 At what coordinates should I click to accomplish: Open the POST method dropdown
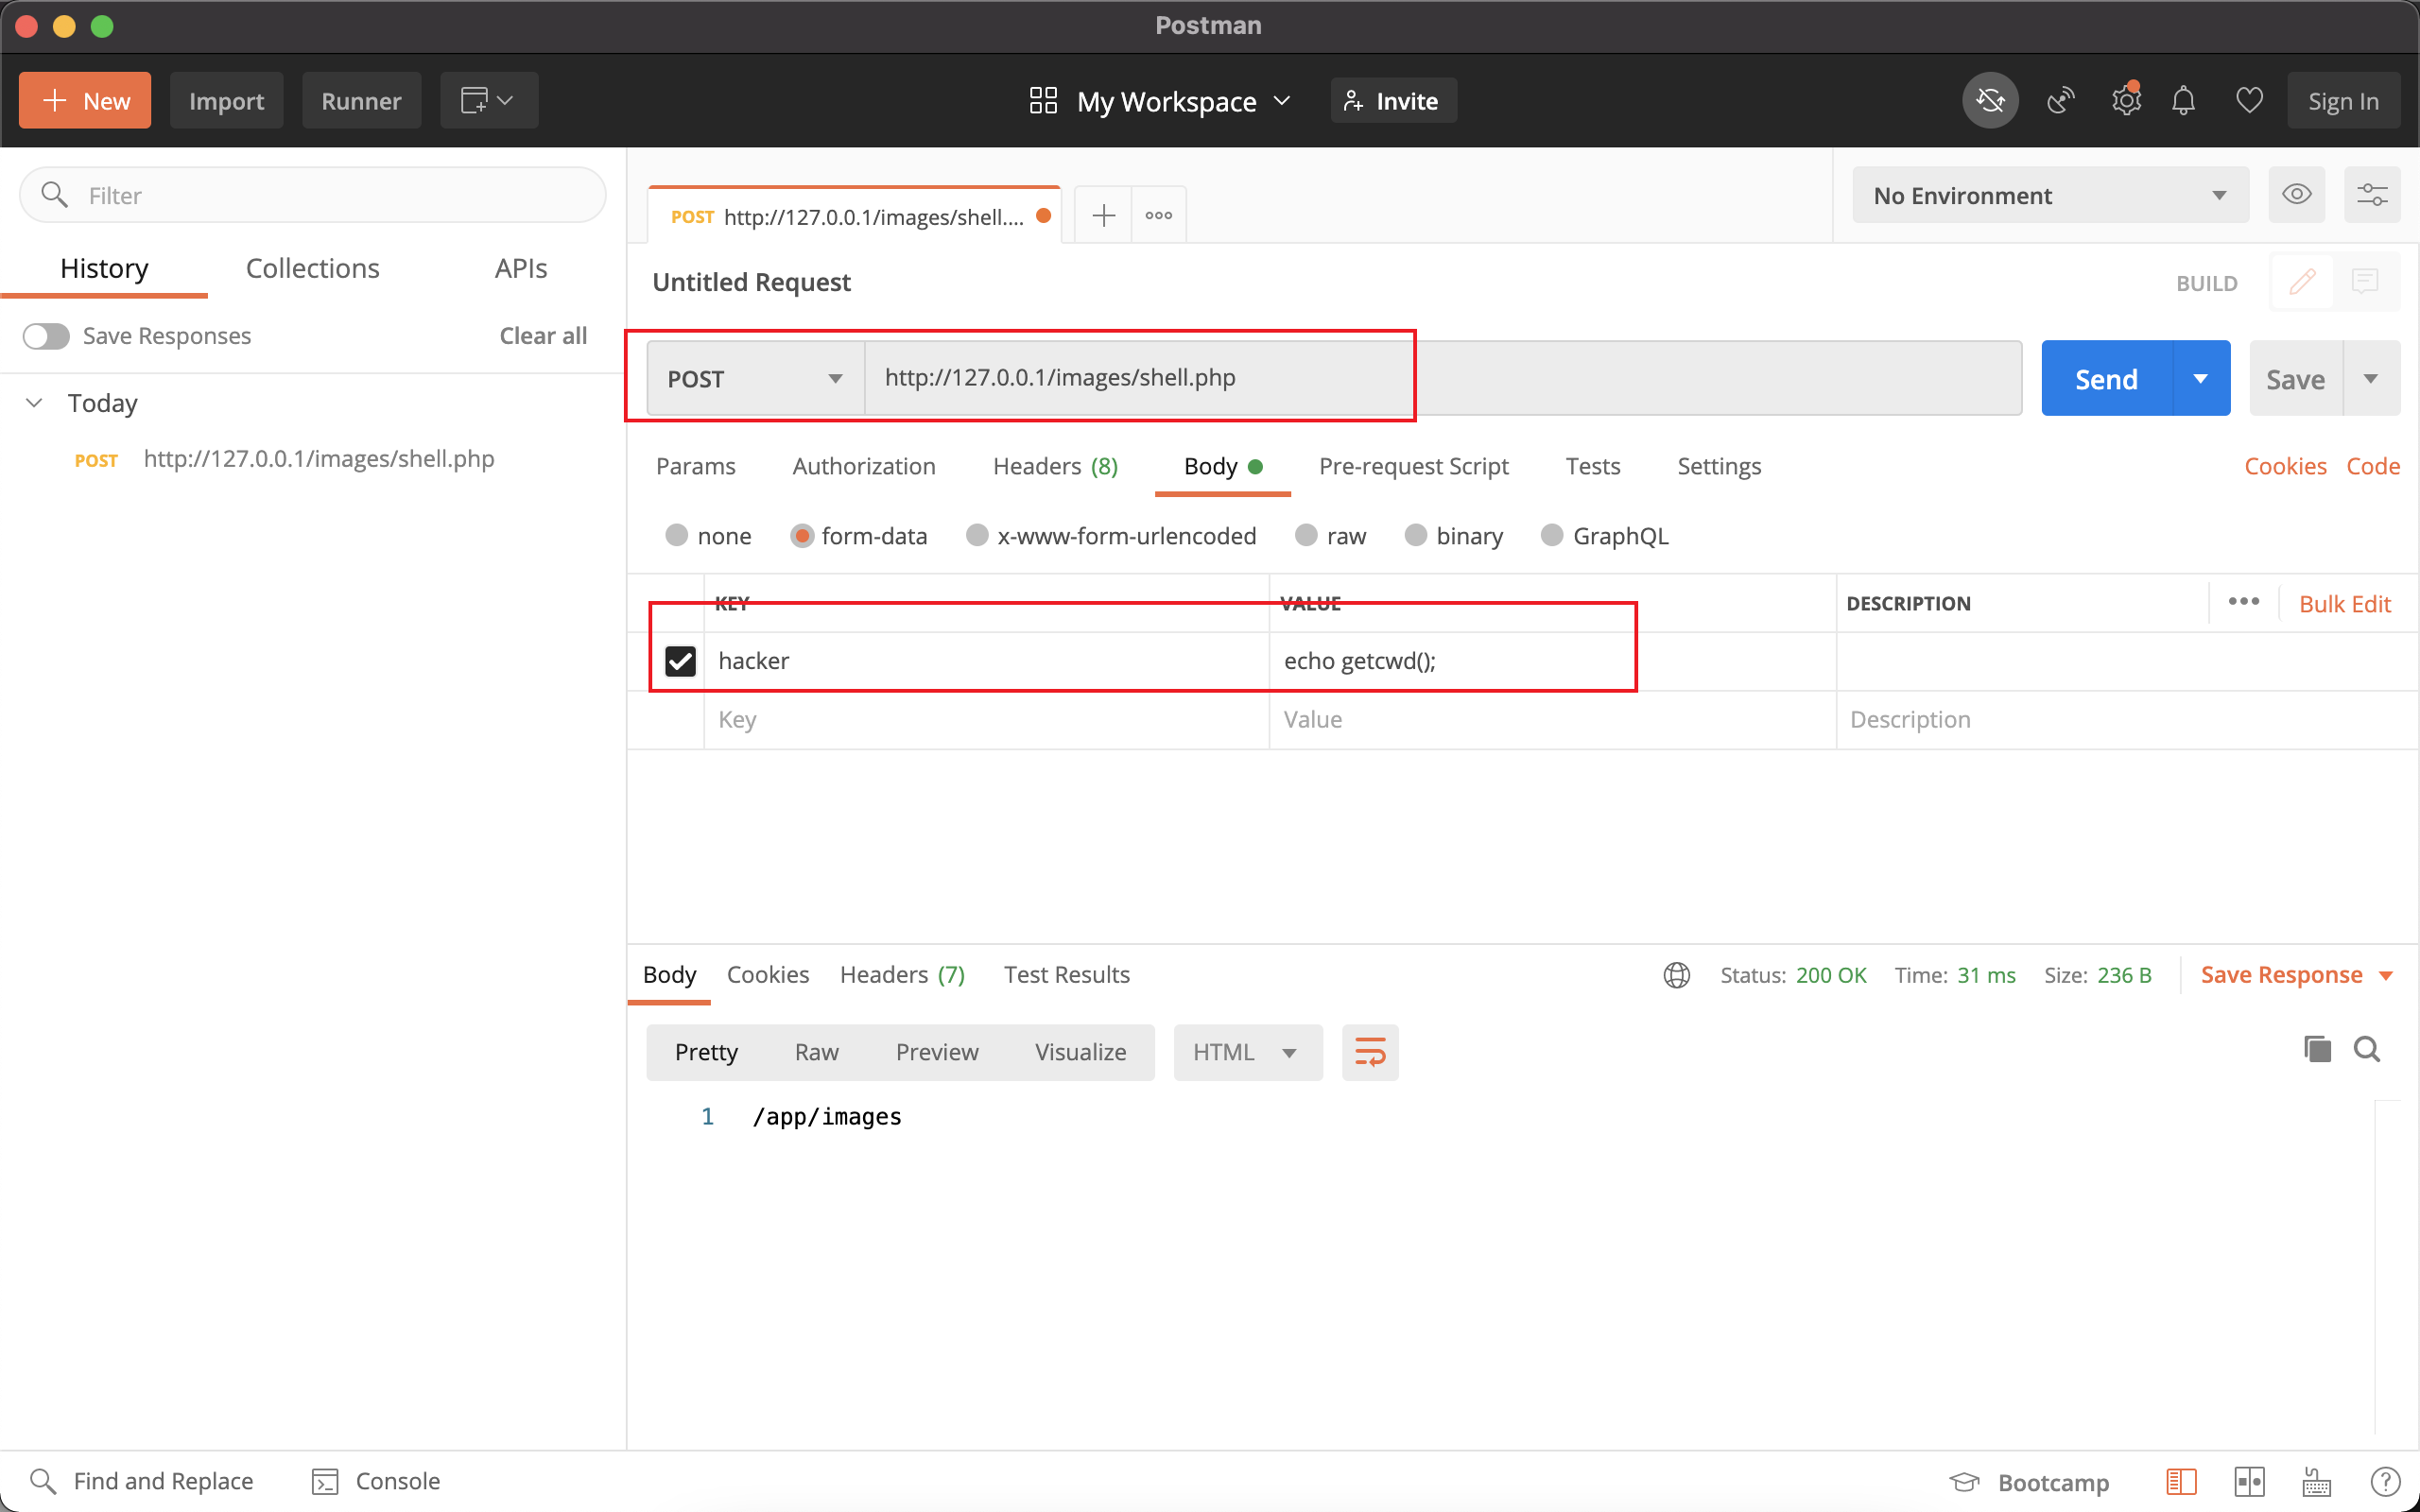(755, 379)
